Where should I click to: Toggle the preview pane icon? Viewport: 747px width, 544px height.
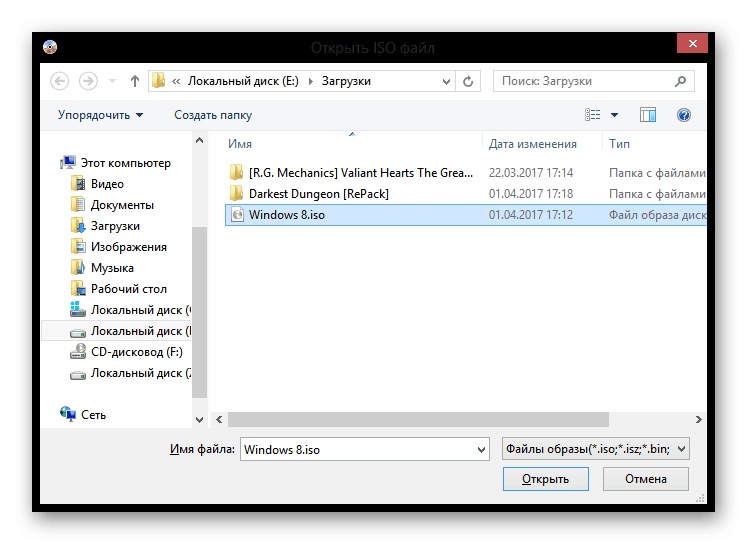(x=647, y=115)
